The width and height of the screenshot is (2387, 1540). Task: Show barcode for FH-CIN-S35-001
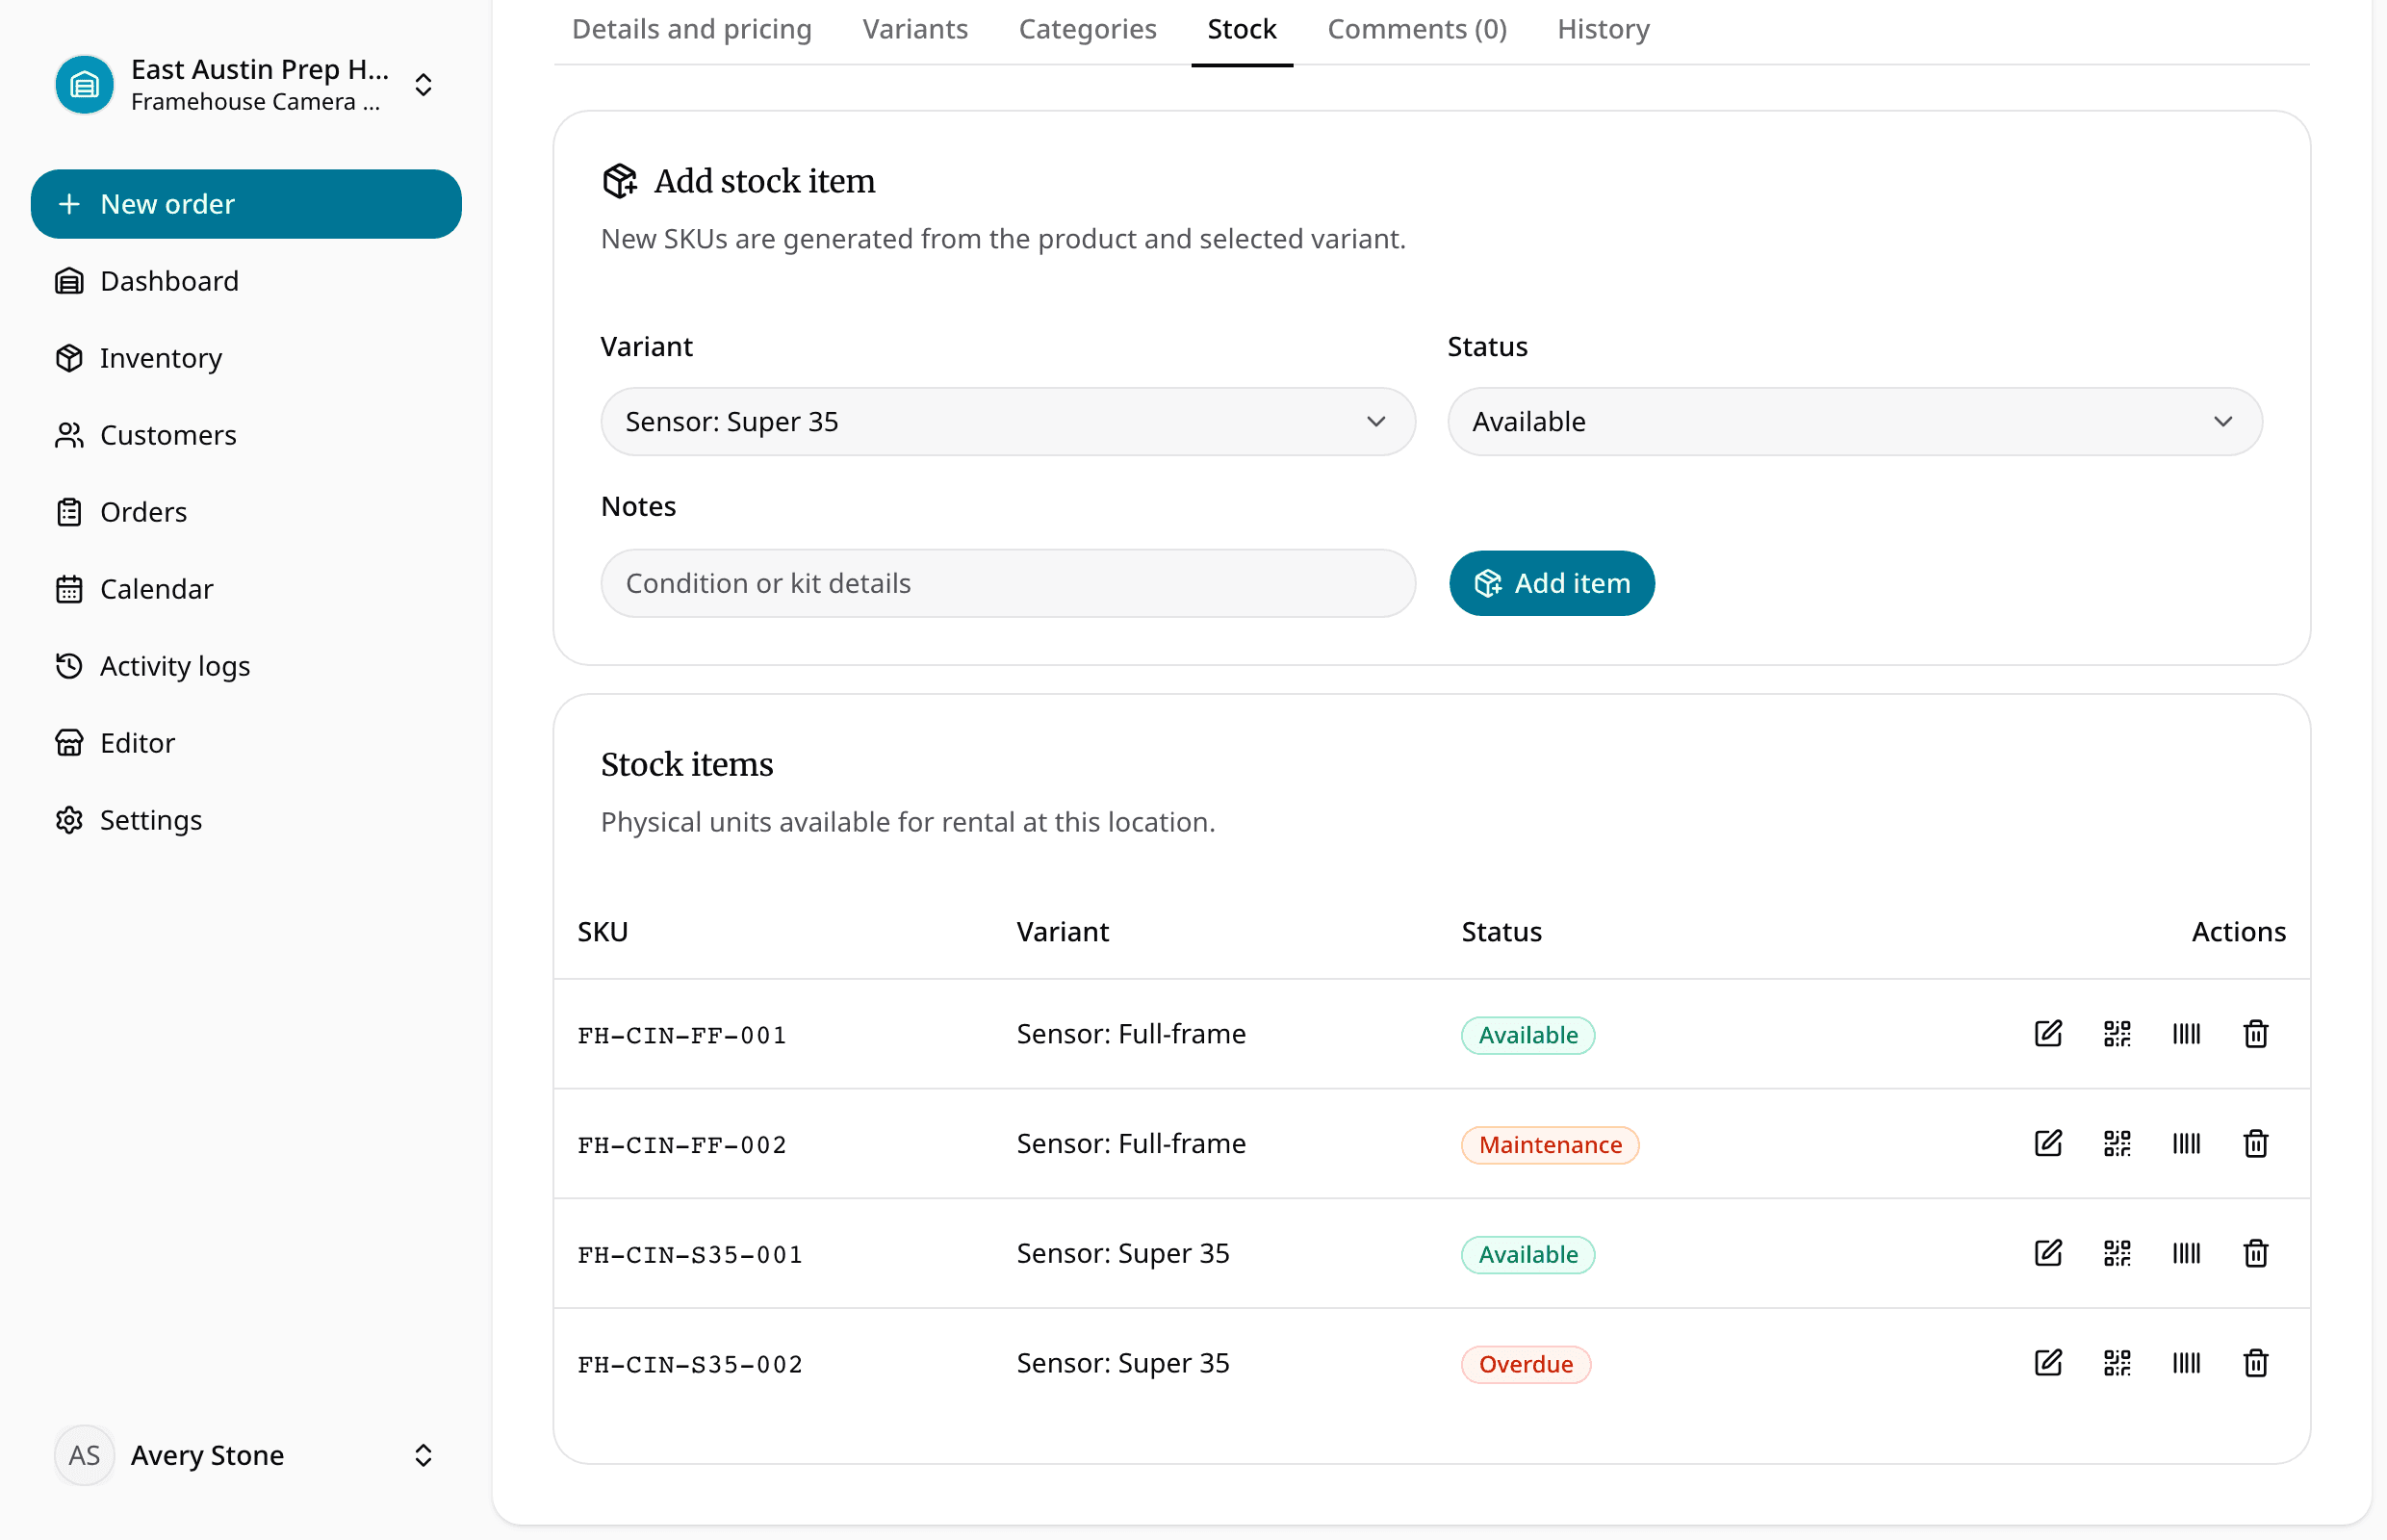click(2186, 1253)
